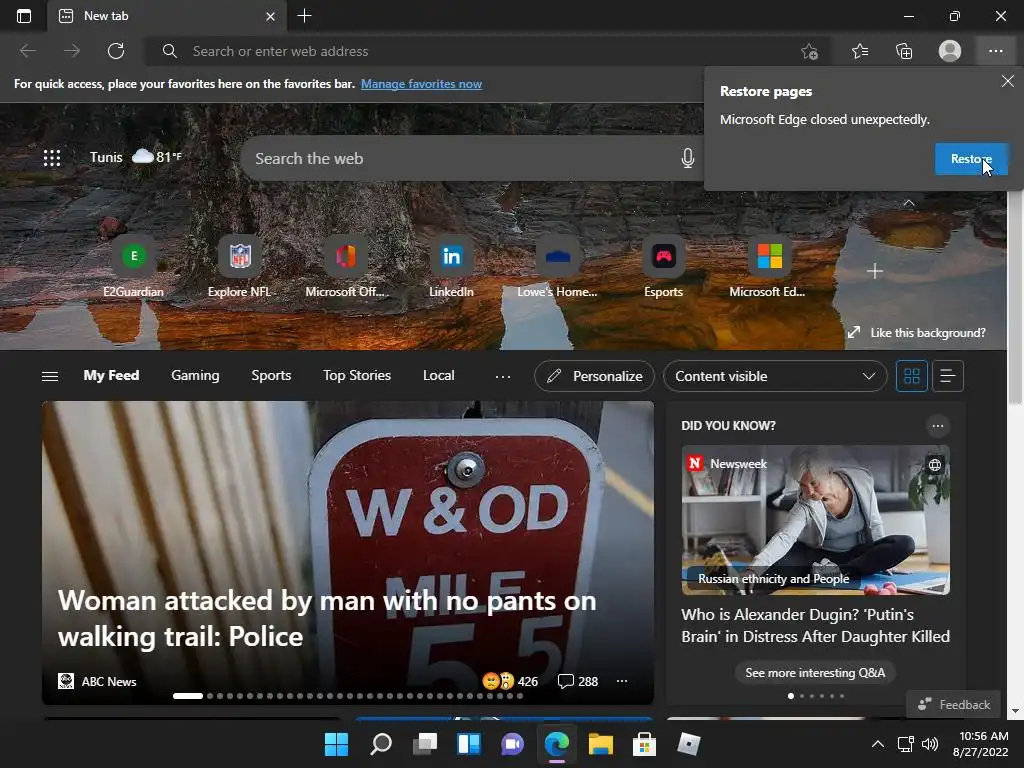This screenshot has width=1024, height=768.
Task: Open the Favorites list icon
Action: click(860, 51)
